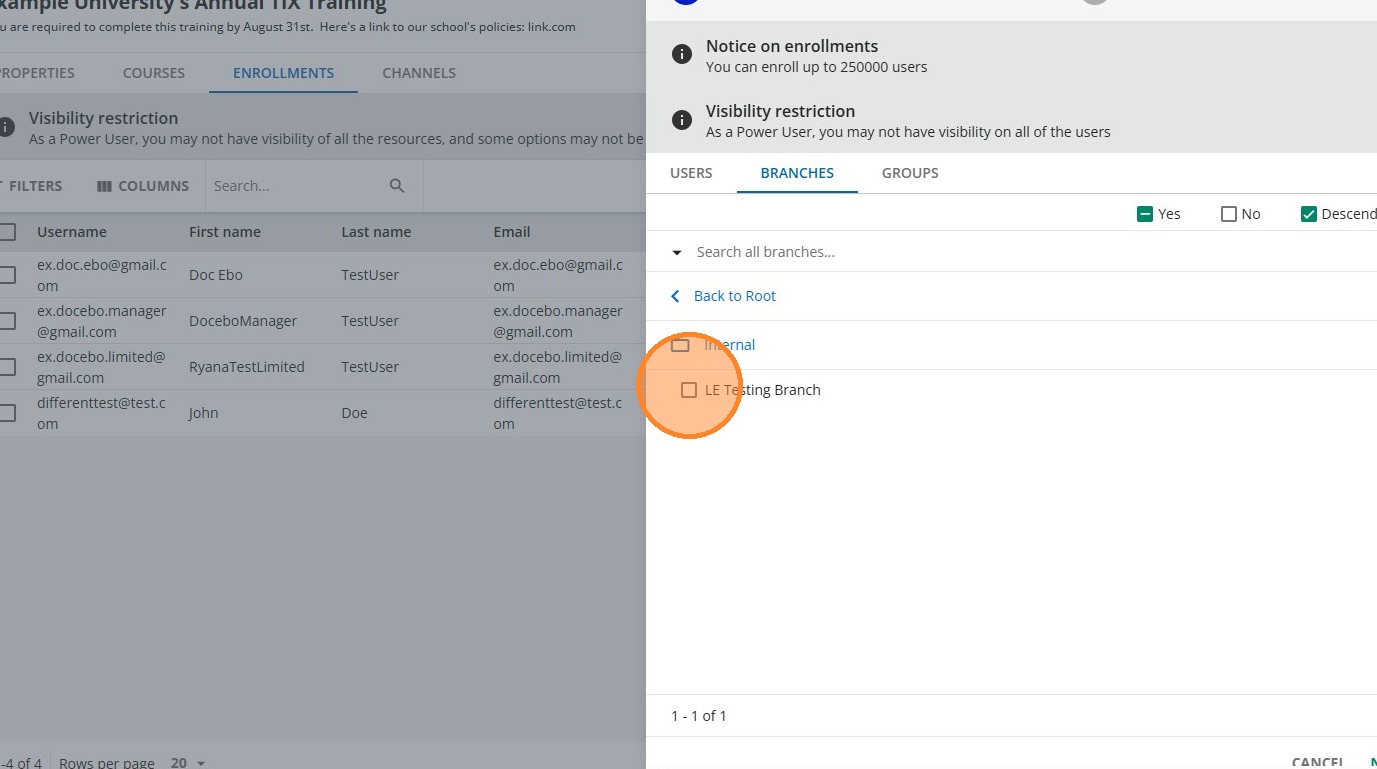Open the Internal branch folder
1377x769 pixels.
point(729,345)
